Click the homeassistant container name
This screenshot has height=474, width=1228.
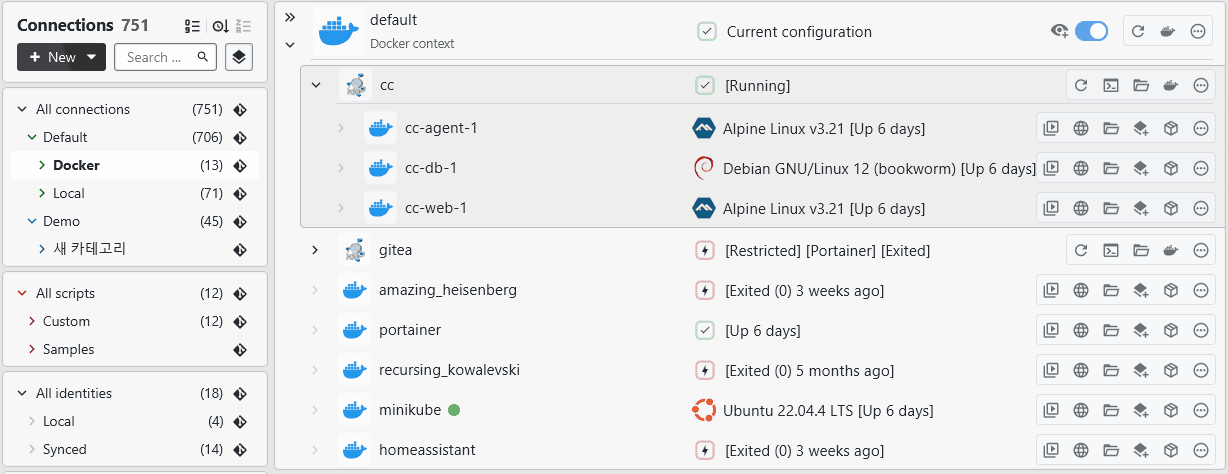coord(427,450)
